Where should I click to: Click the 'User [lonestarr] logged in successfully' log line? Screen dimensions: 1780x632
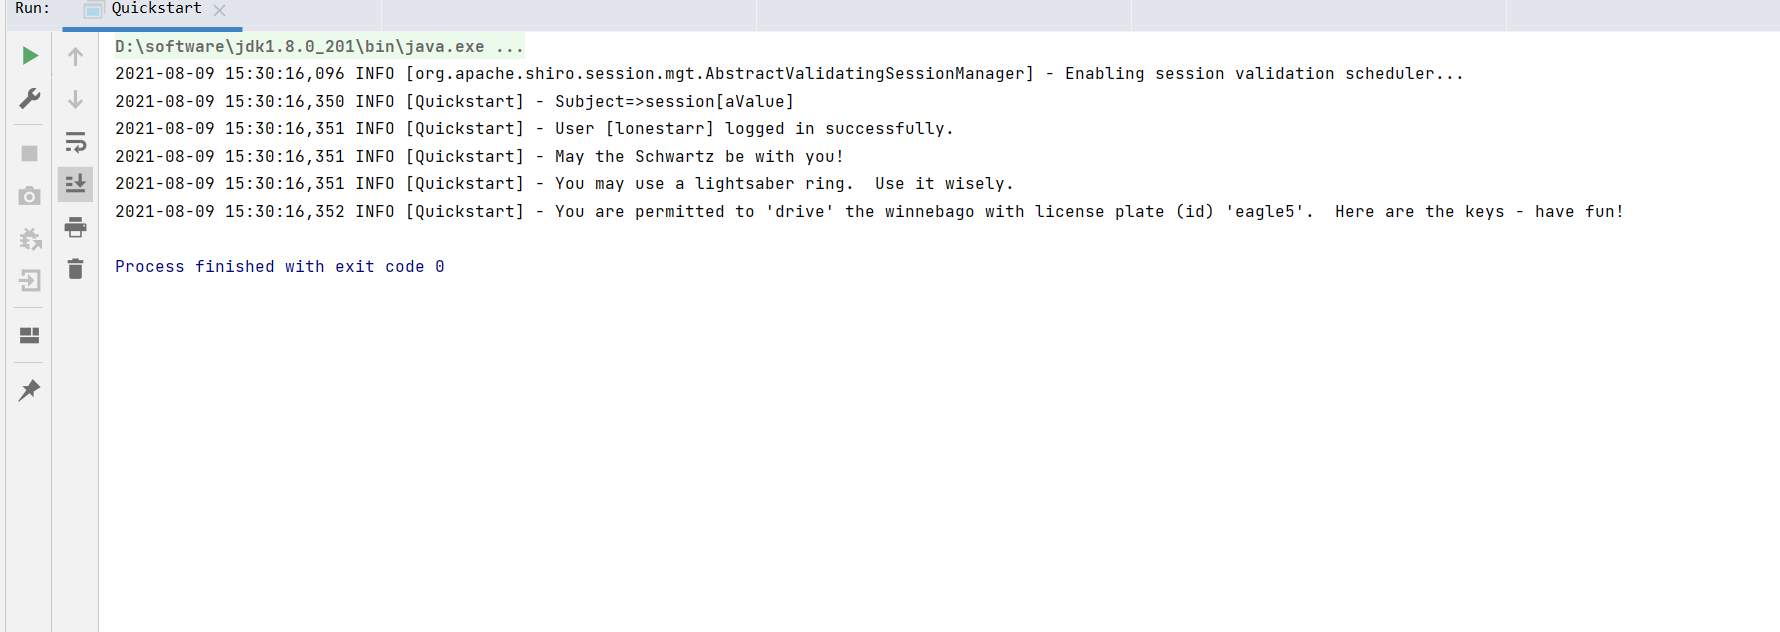pyautogui.click(x=534, y=128)
